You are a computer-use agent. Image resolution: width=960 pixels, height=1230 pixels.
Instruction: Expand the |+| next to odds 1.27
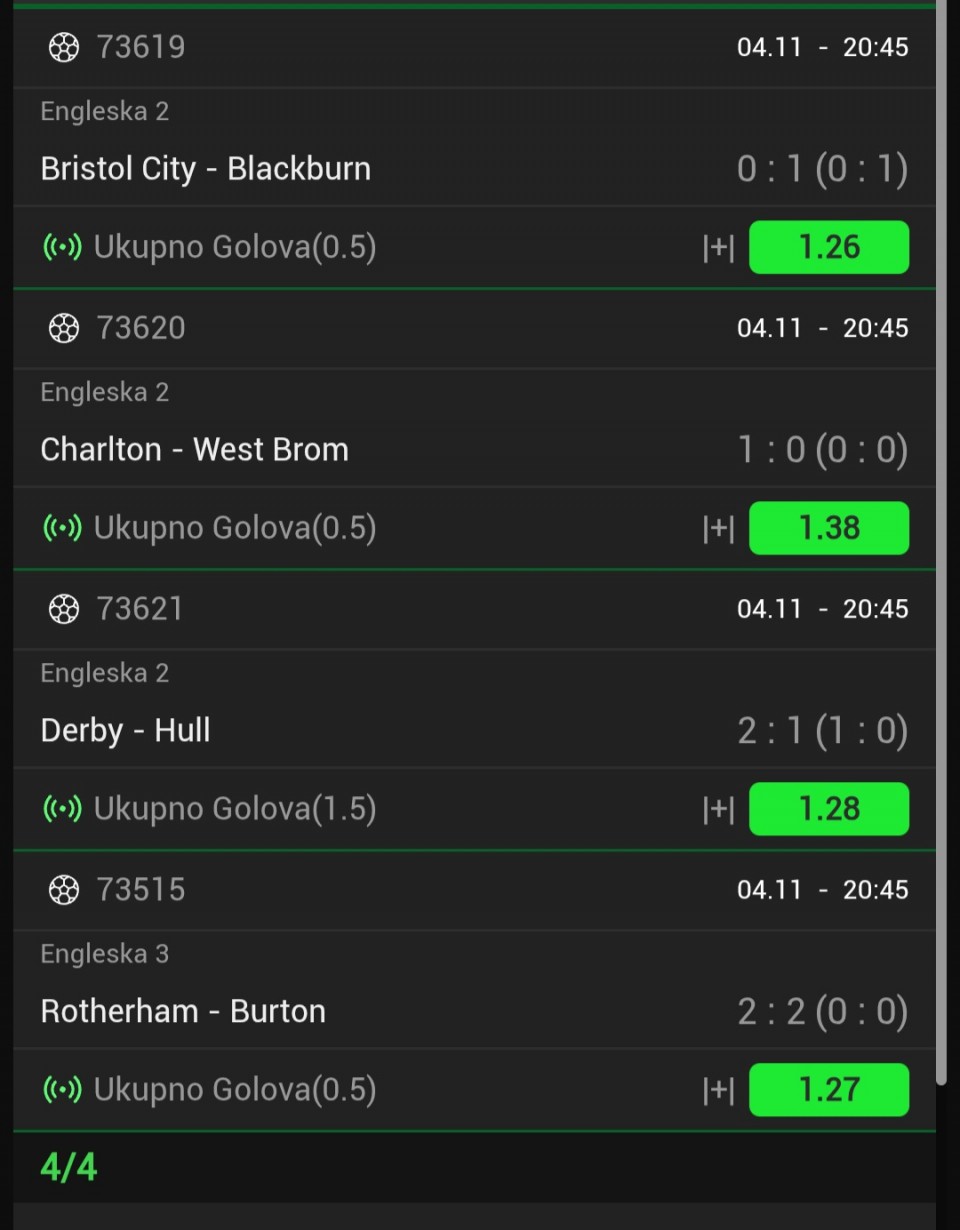click(x=718, y=1091)
